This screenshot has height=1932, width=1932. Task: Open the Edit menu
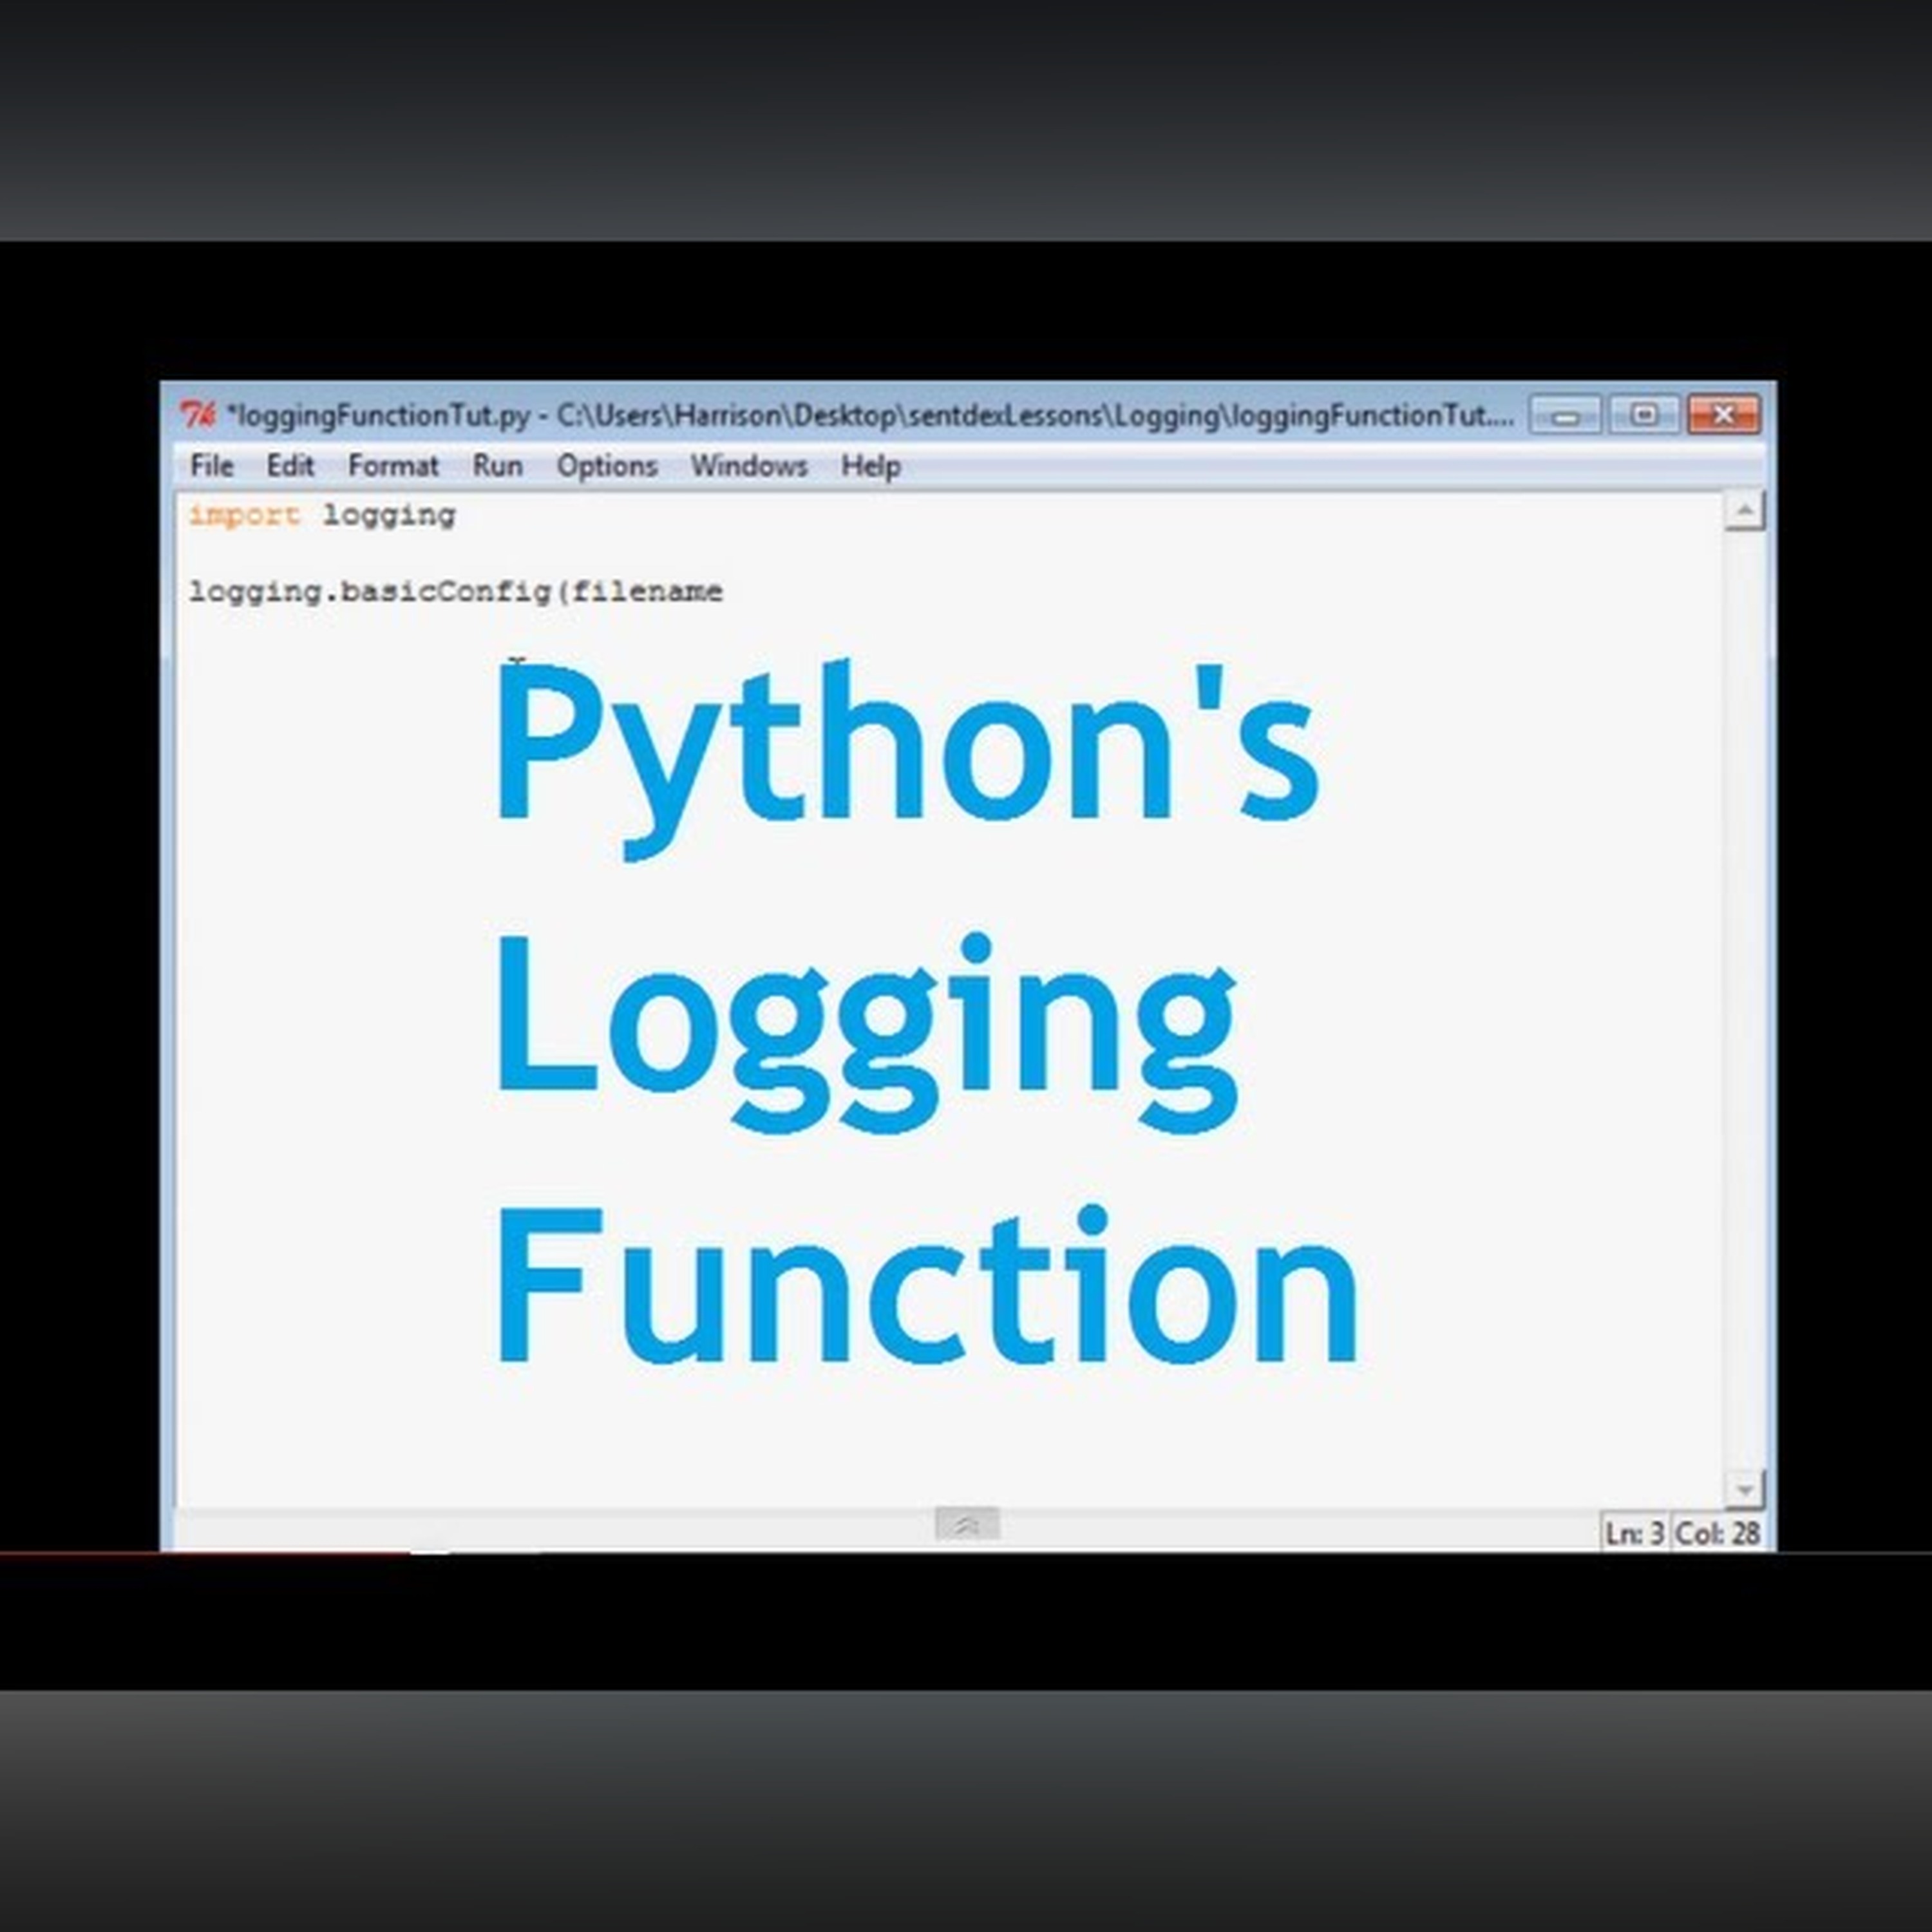pos(290,466)
